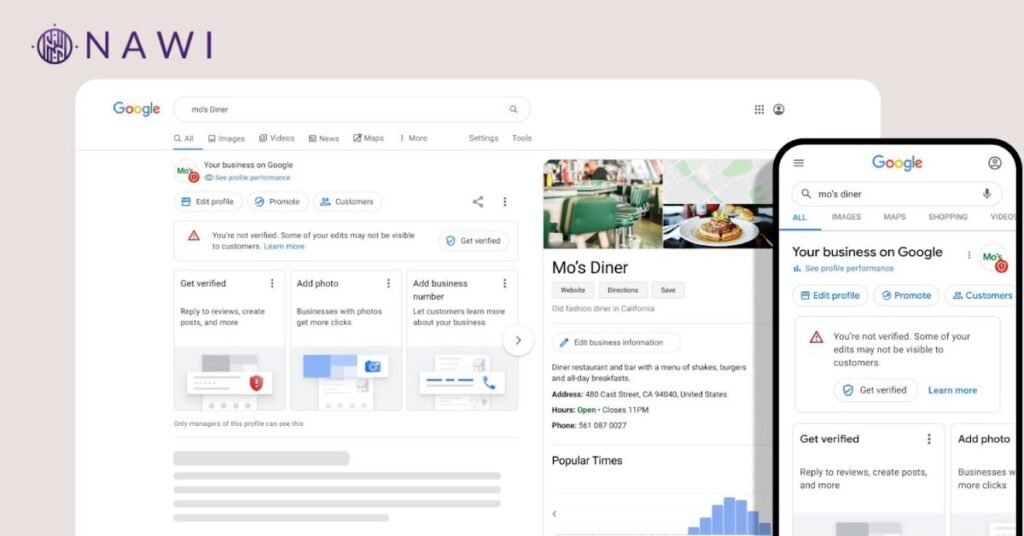Open the Google apps grid icon
1024x536 pixels.
[759, 109]
